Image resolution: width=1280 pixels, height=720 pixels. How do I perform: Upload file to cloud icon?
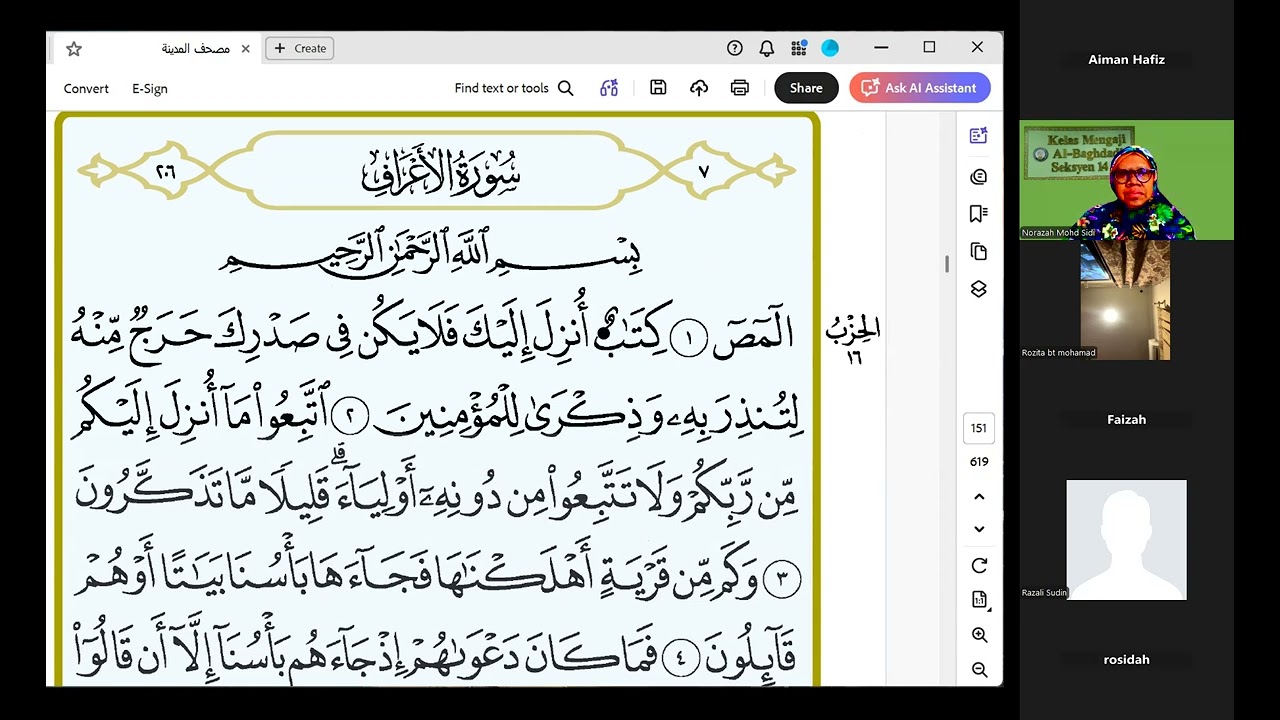[699, 88]
